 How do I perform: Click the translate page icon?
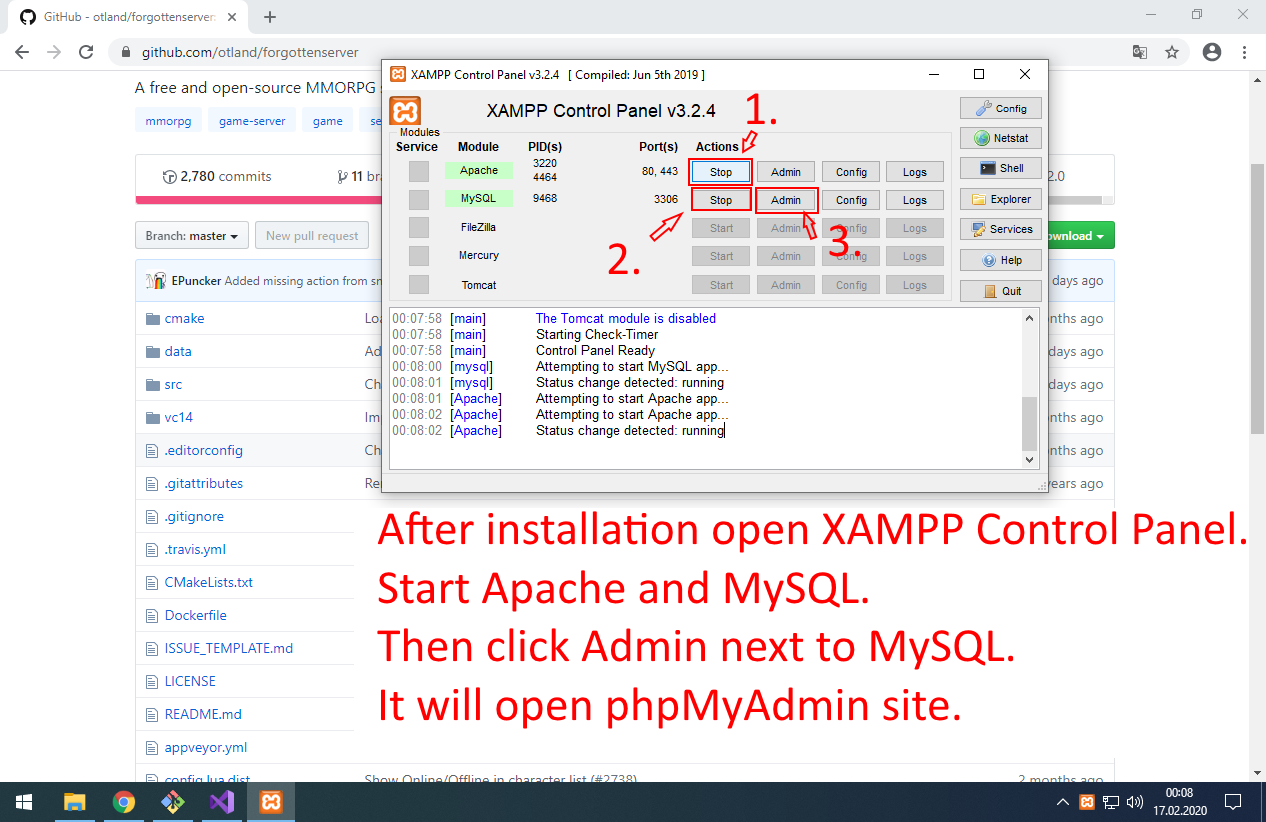pos(1139,52)
